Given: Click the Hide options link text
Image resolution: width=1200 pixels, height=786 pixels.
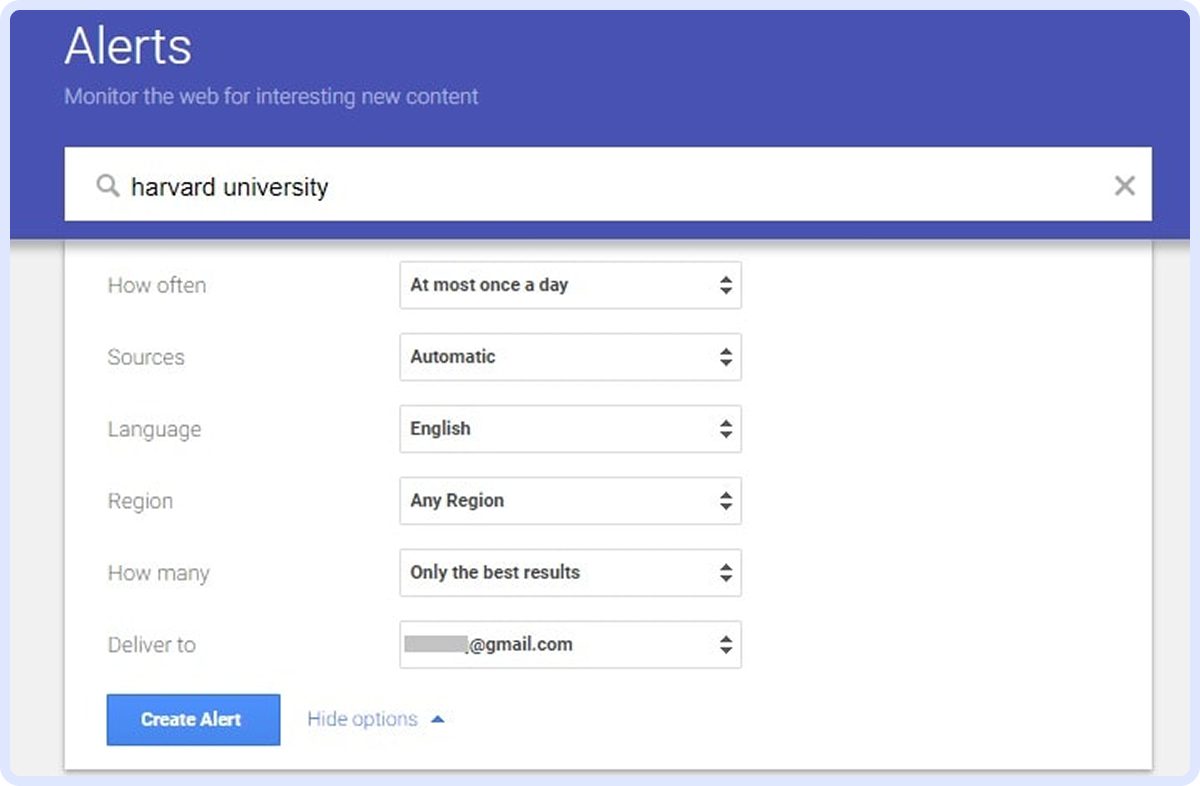Looking at the screenshot, I should click(362, 719).
